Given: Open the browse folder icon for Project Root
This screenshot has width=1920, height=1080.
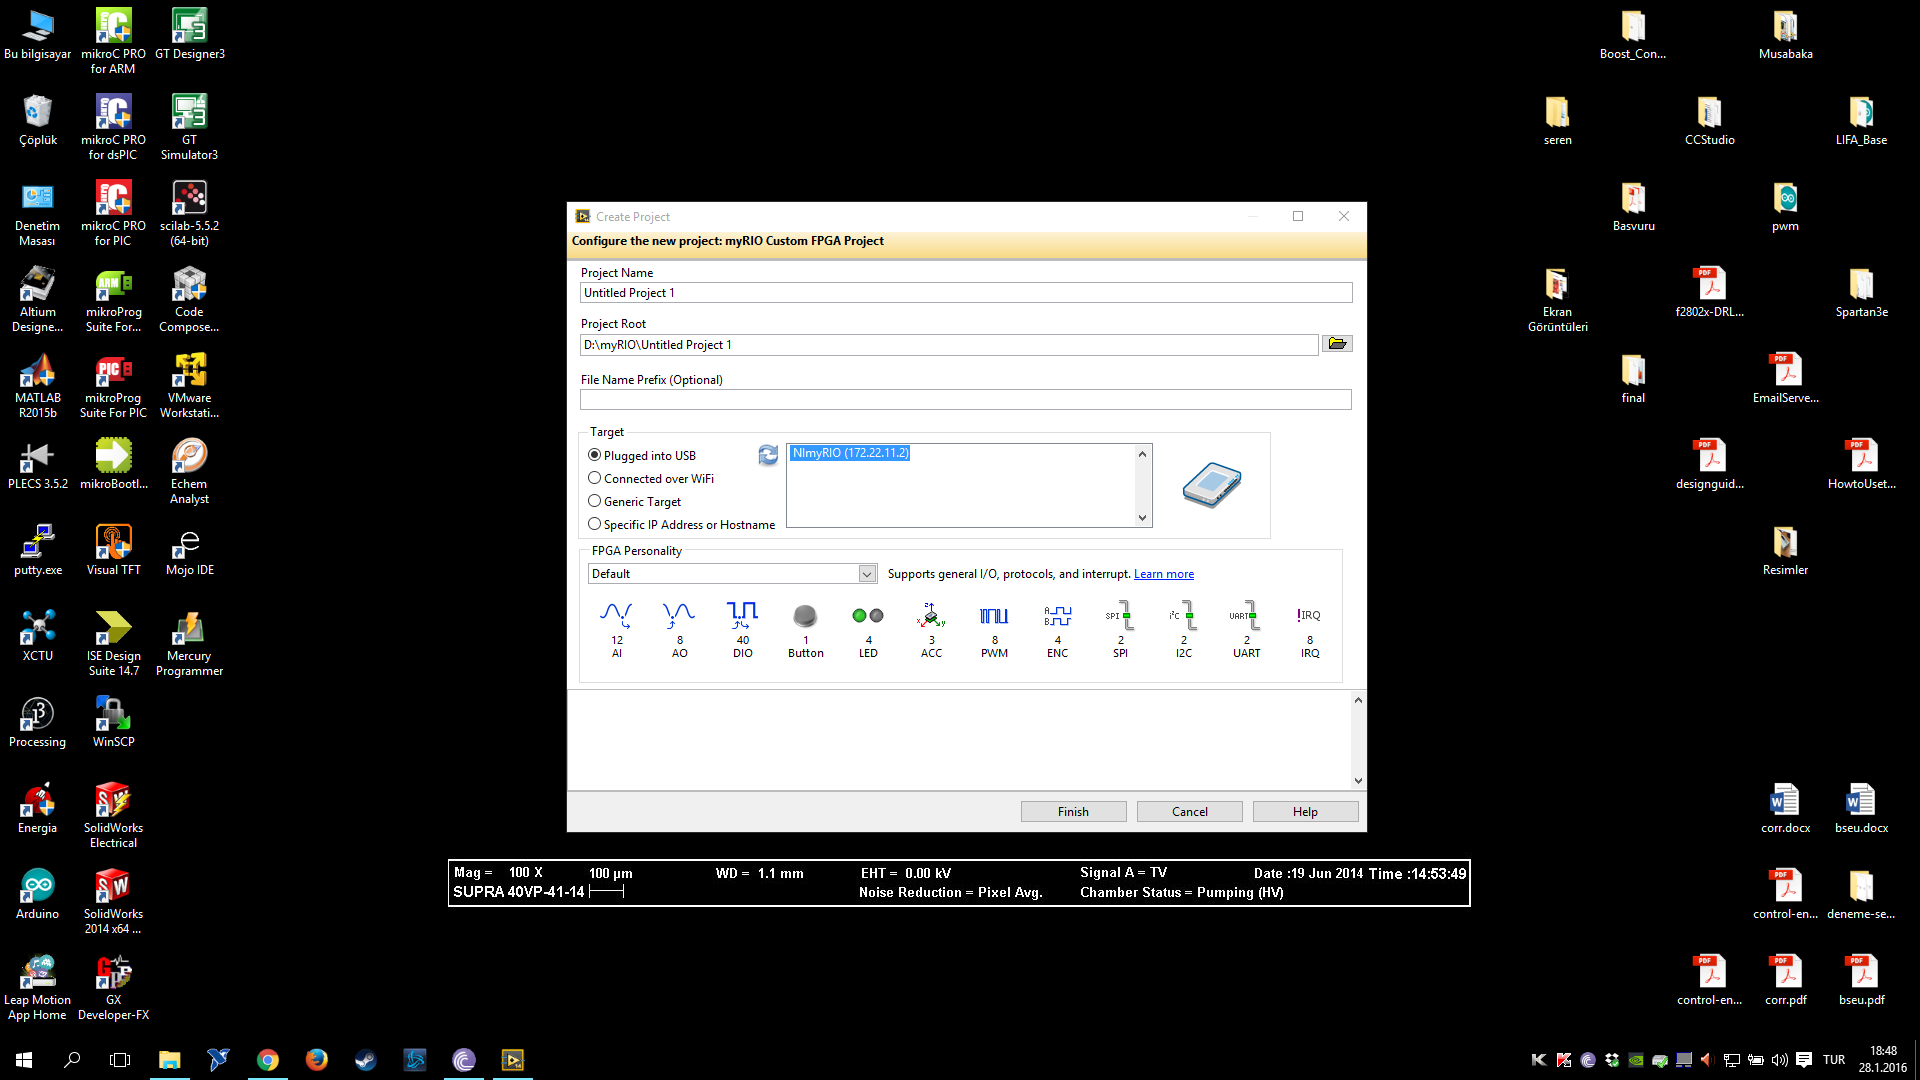Looking at the screenshot, I should point(1337,344).
